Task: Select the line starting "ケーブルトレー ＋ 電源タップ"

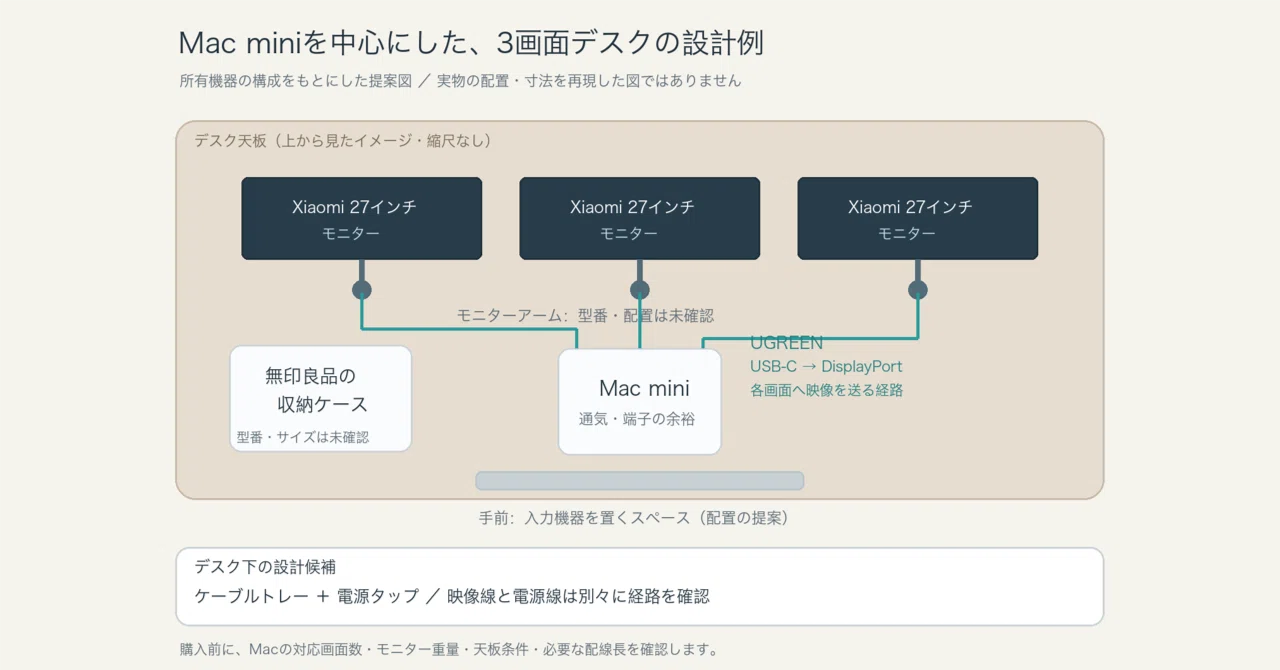Action: (452, 596)
